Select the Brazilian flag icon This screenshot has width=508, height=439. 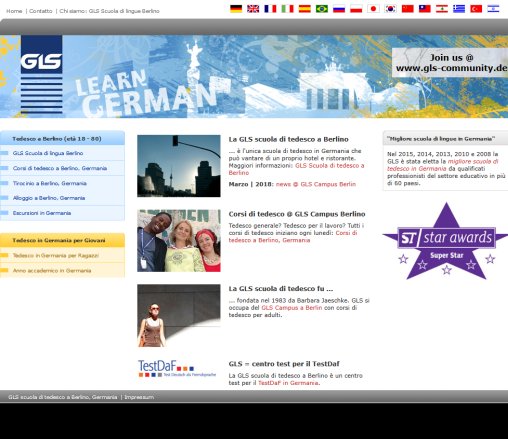pos(322,9)
